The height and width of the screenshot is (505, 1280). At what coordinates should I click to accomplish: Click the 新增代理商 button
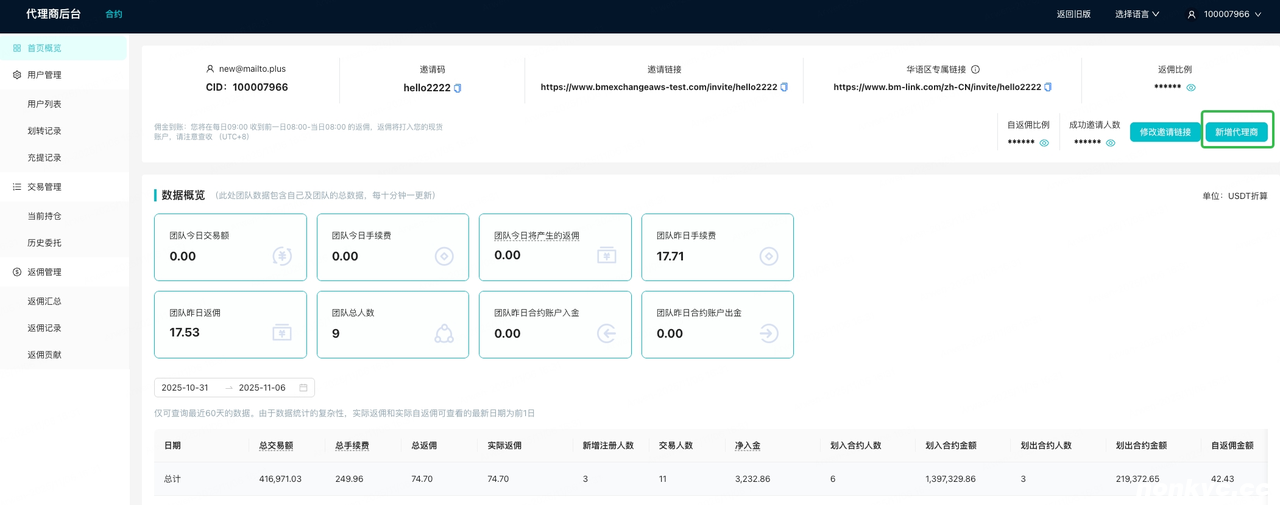click(1237, 132)
